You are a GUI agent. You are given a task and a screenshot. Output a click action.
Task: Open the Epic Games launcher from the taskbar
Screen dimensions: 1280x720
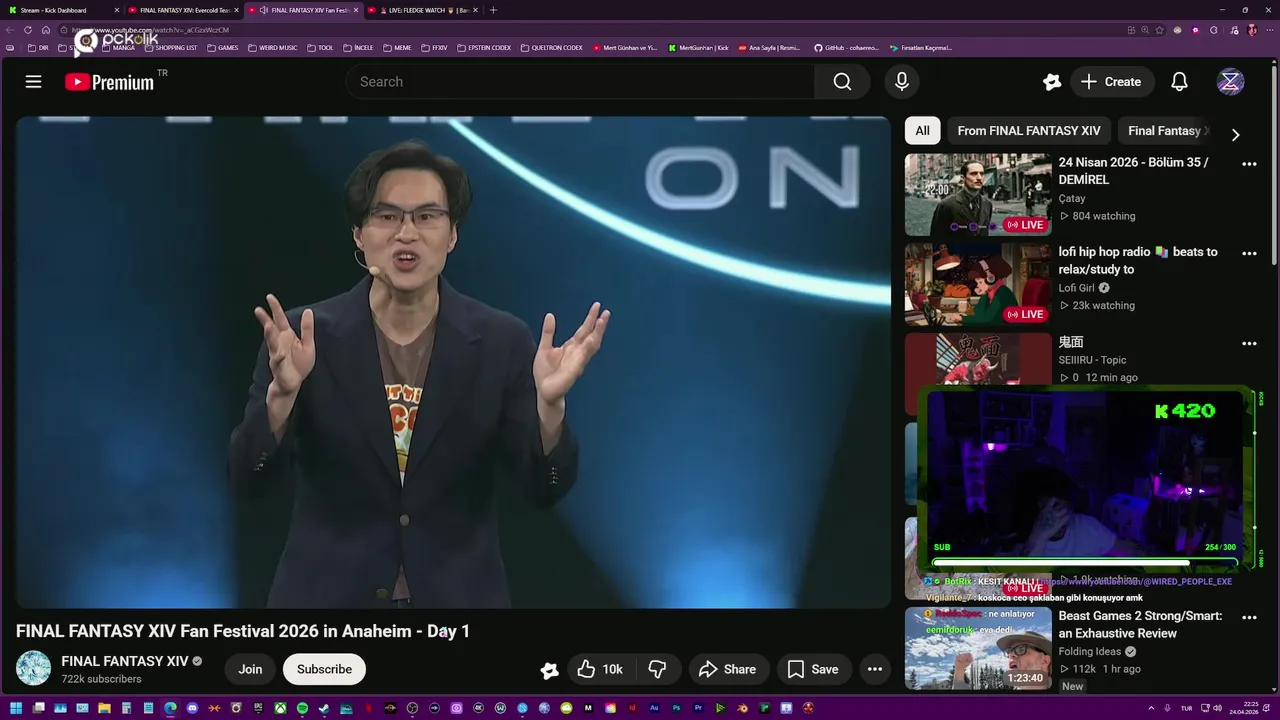pos(258,709)
